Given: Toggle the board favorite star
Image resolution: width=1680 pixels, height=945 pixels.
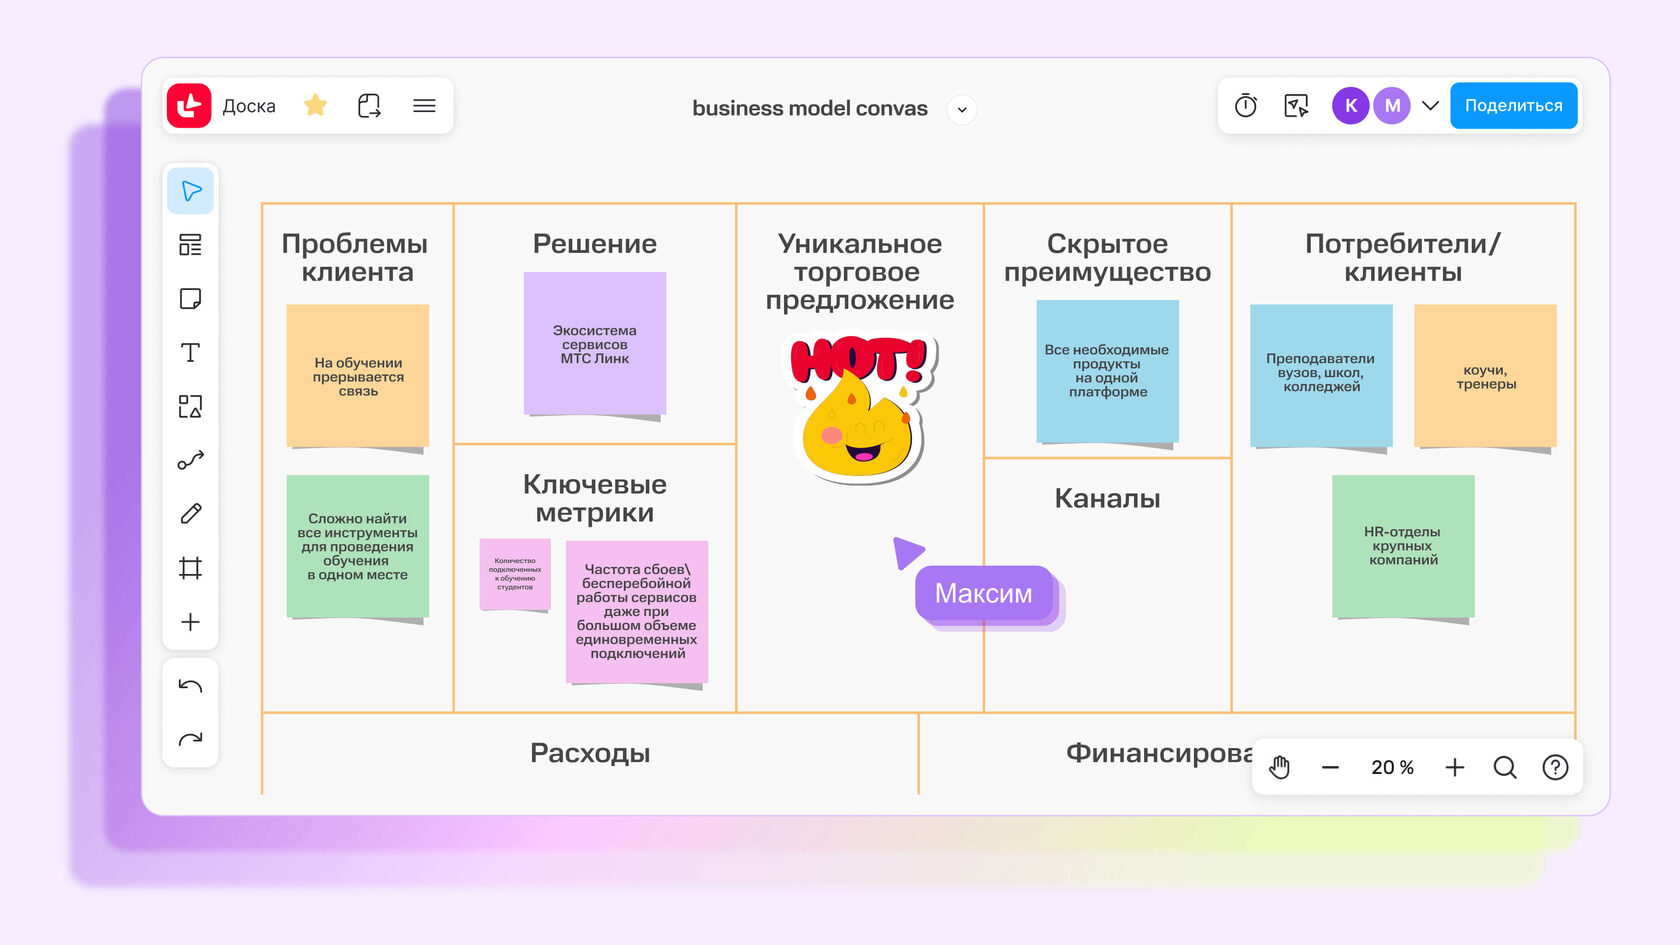Looking at the screenshot, I should point(316,104).
